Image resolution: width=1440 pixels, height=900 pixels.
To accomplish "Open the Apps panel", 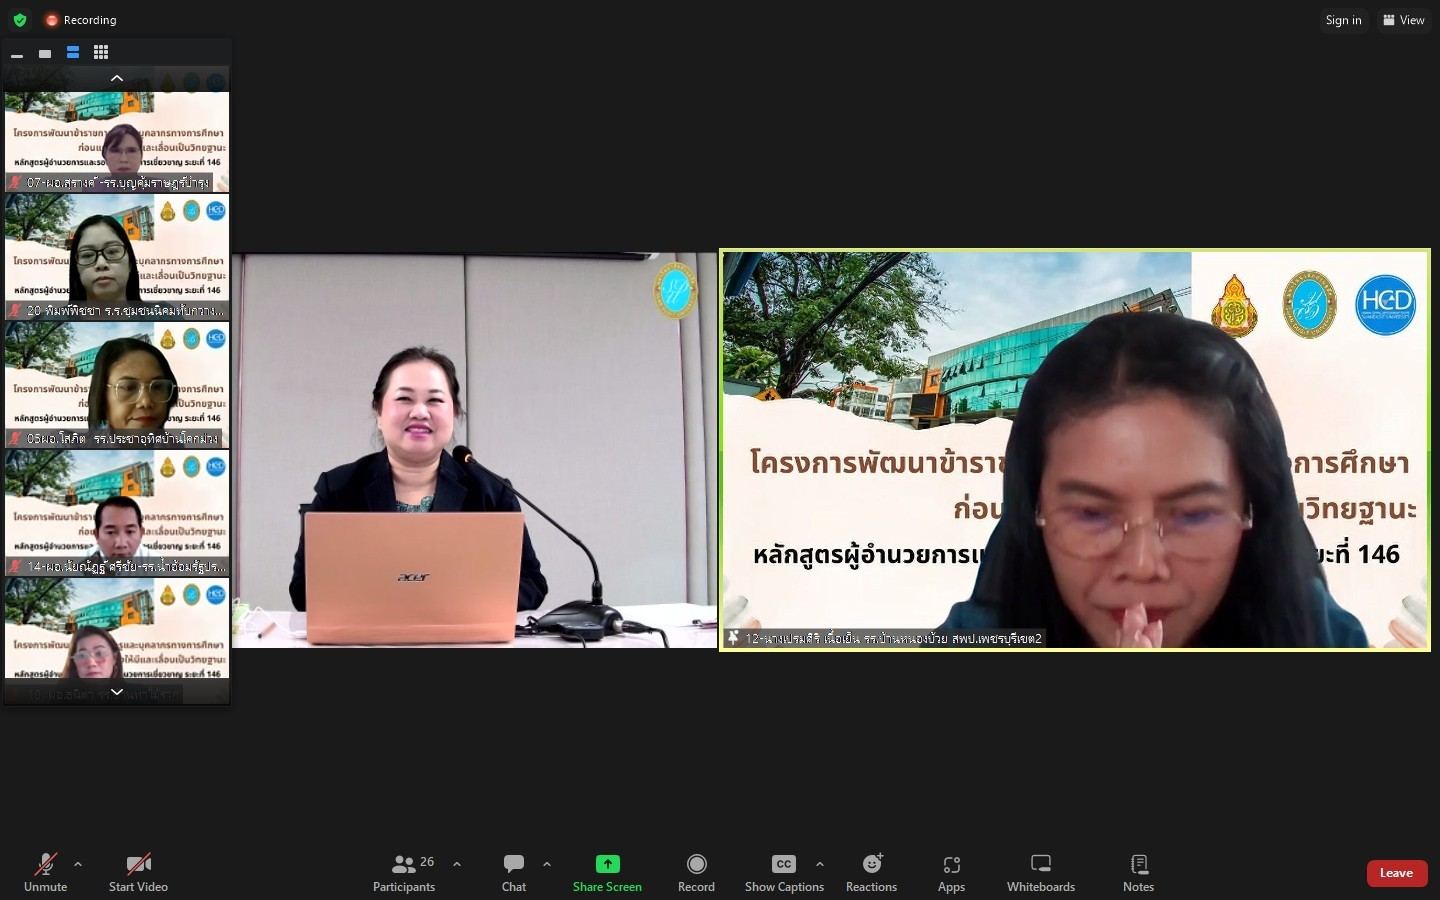I will pos(951,872).
